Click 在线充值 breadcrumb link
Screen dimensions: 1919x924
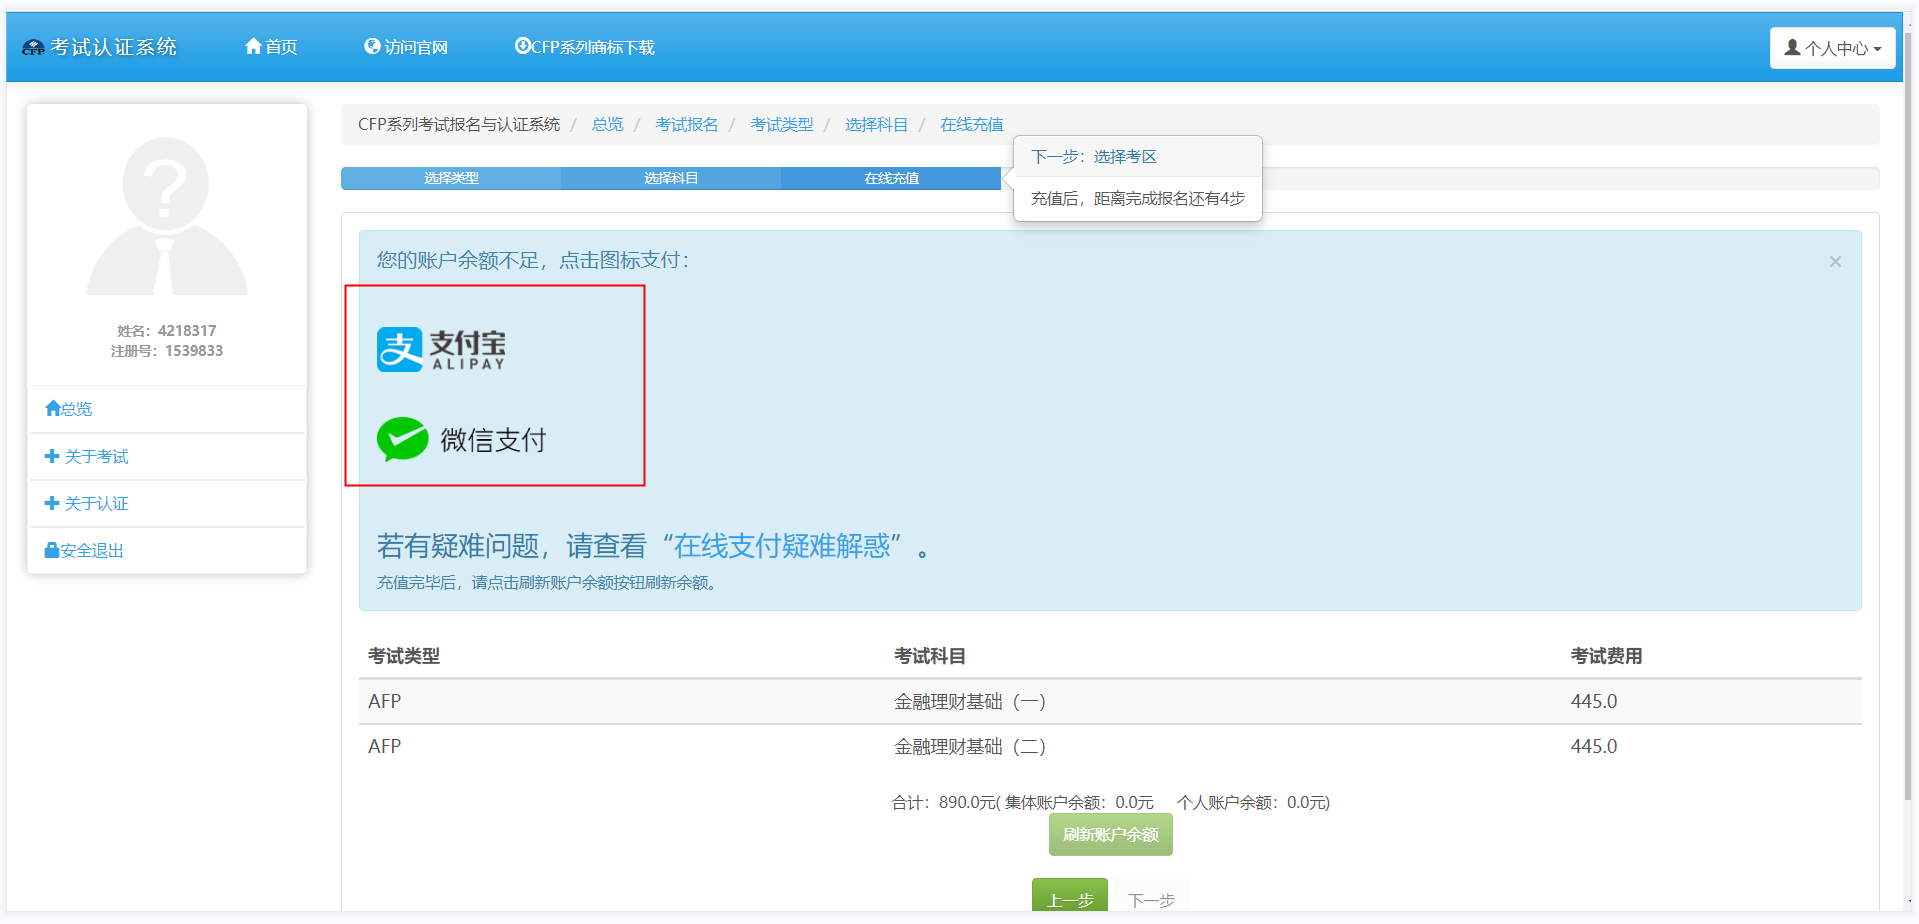972,125
